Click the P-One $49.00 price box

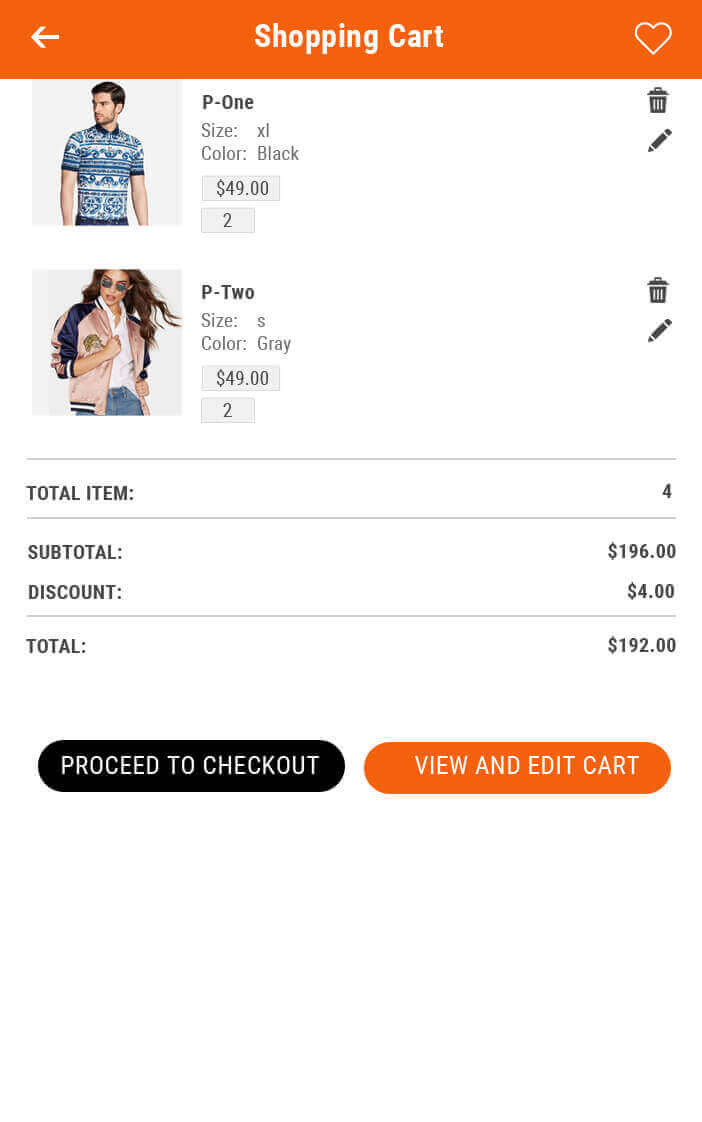[241, 189]
